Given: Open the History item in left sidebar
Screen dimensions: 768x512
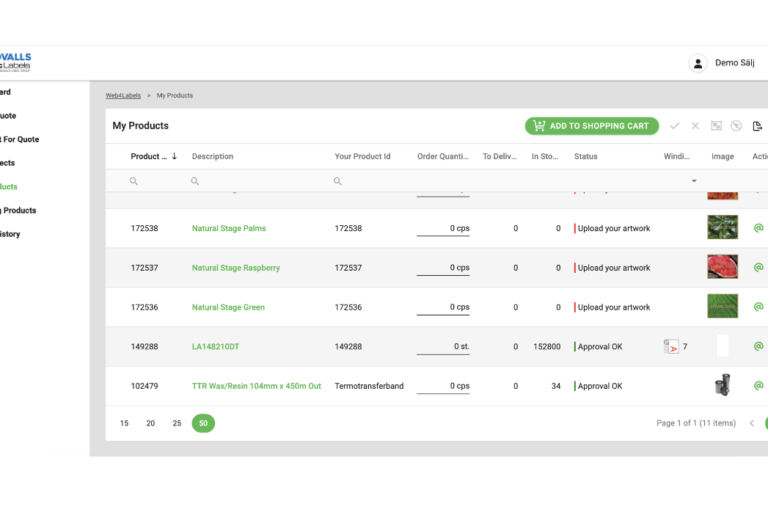Looking at the screenshot, I should 10,234.
